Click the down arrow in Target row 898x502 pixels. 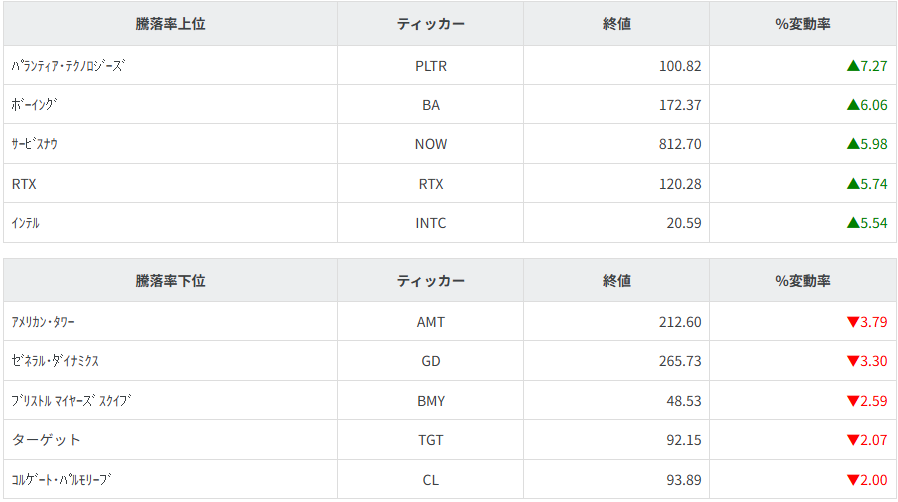pos(853,440)
